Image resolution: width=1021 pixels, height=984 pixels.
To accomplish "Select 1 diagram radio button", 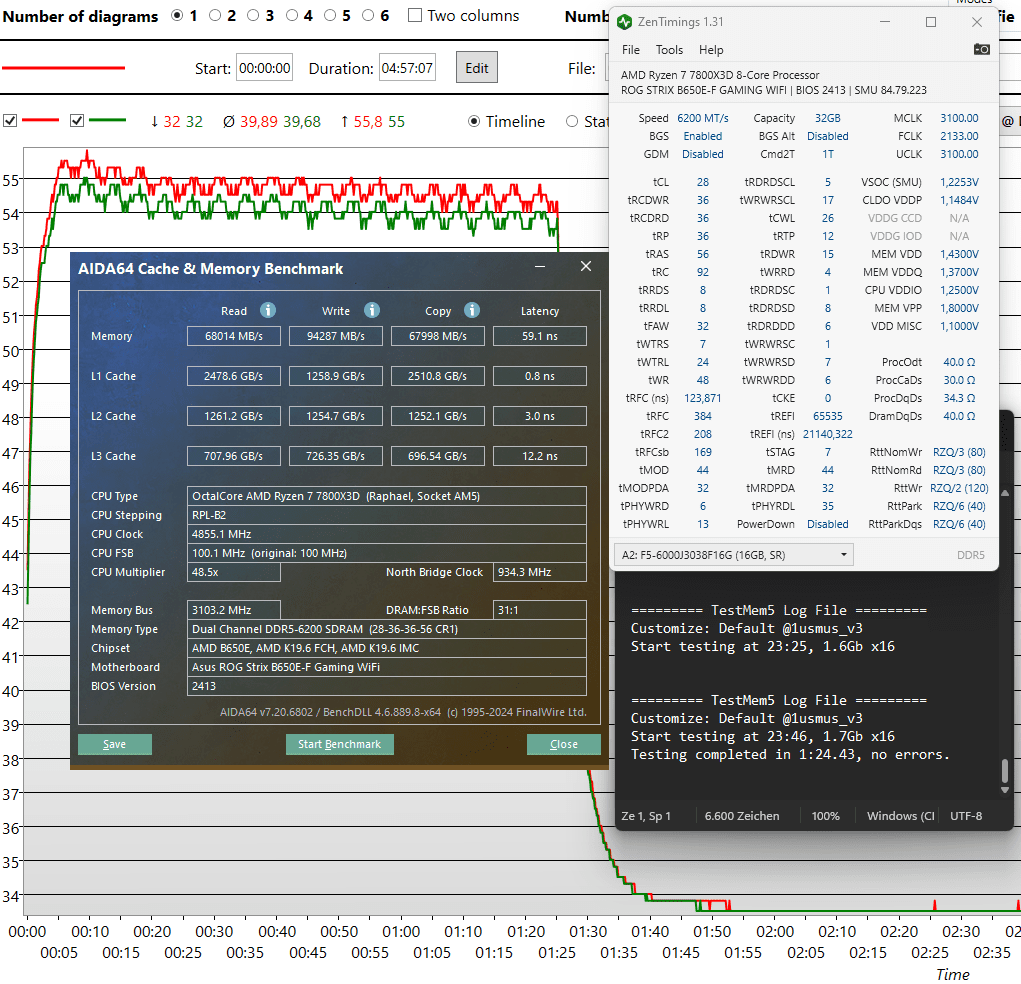I will pos(177,16).
